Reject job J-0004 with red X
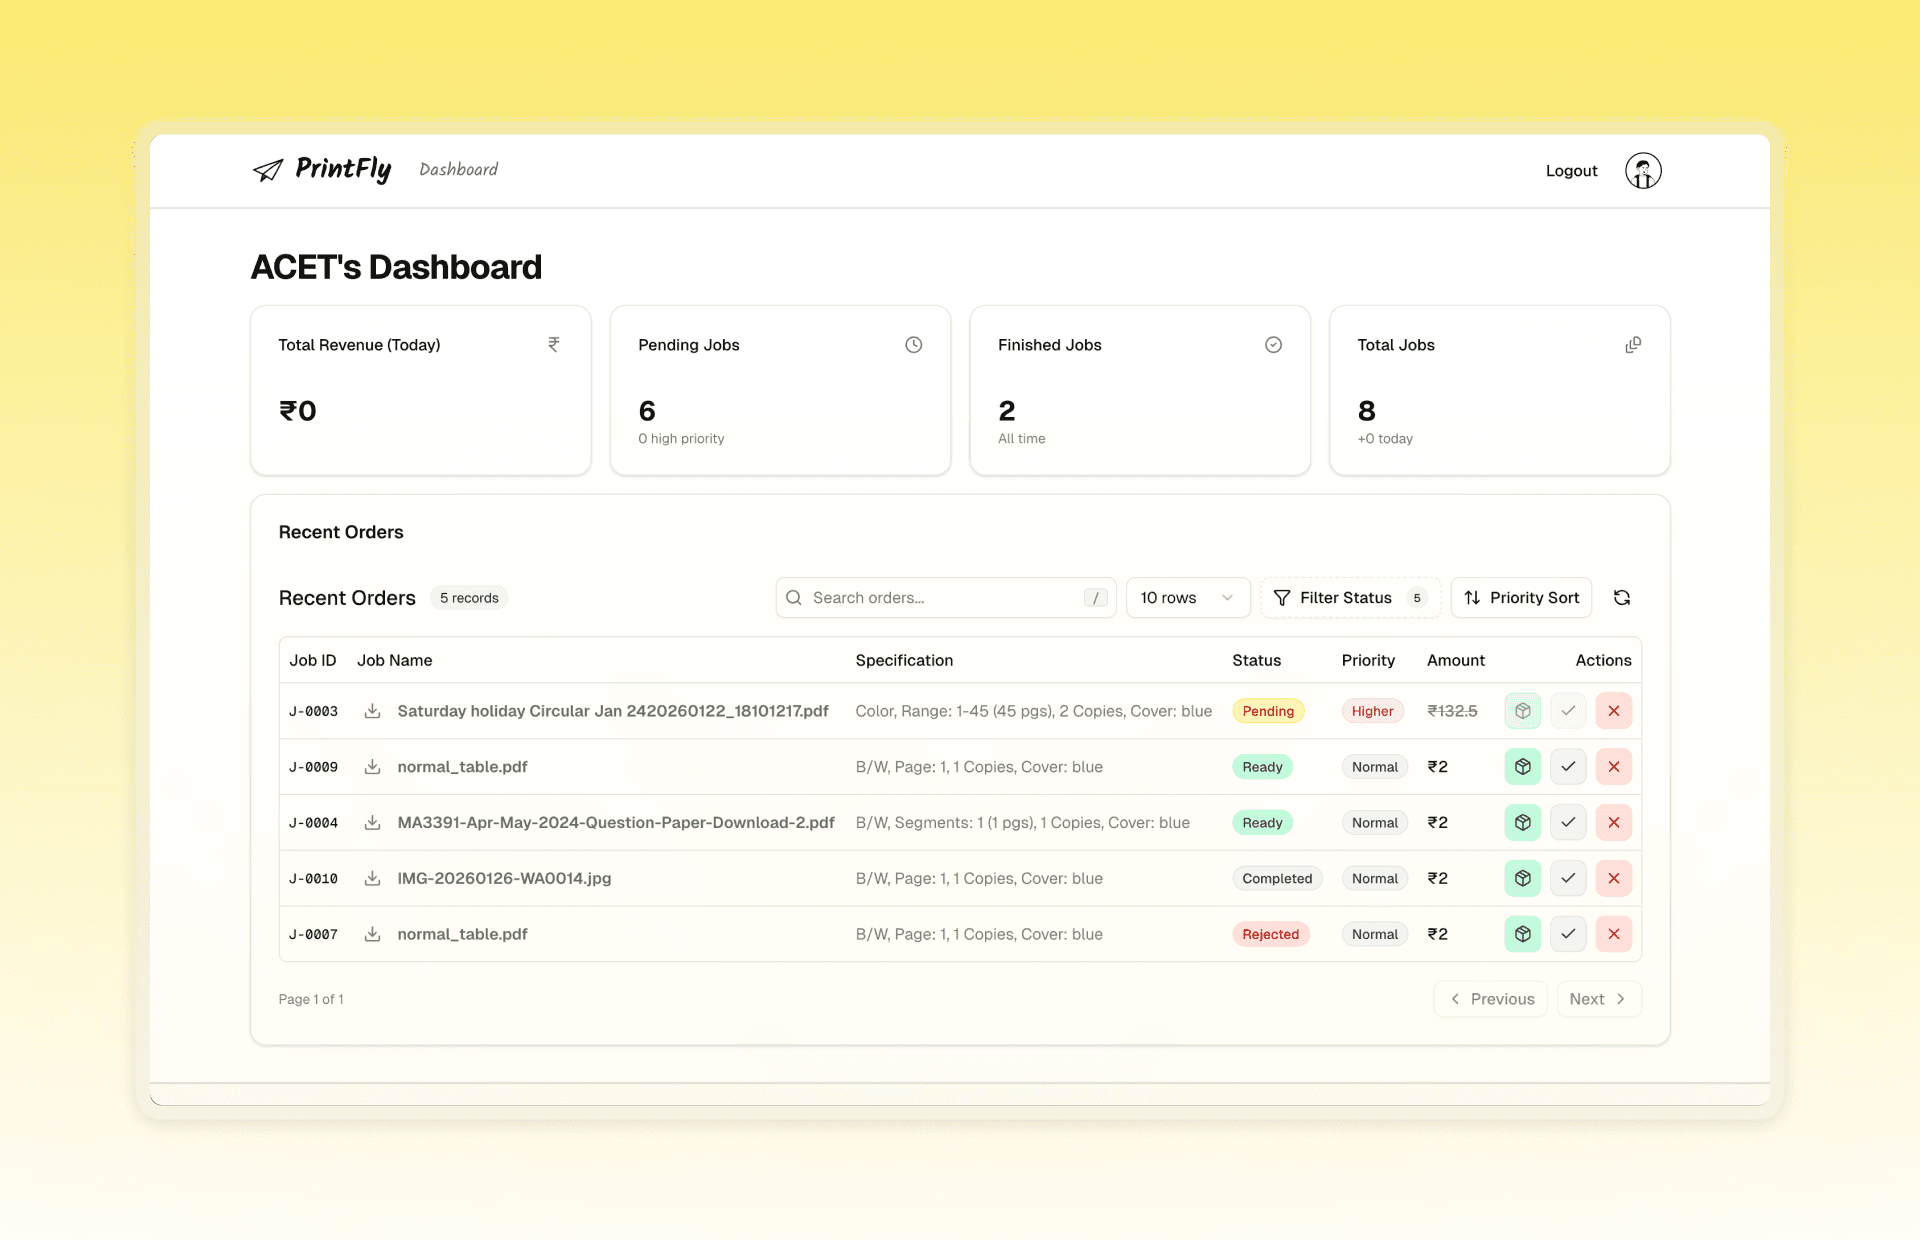Screen dimensions: 1920x1240 (x=1614, y=822)
